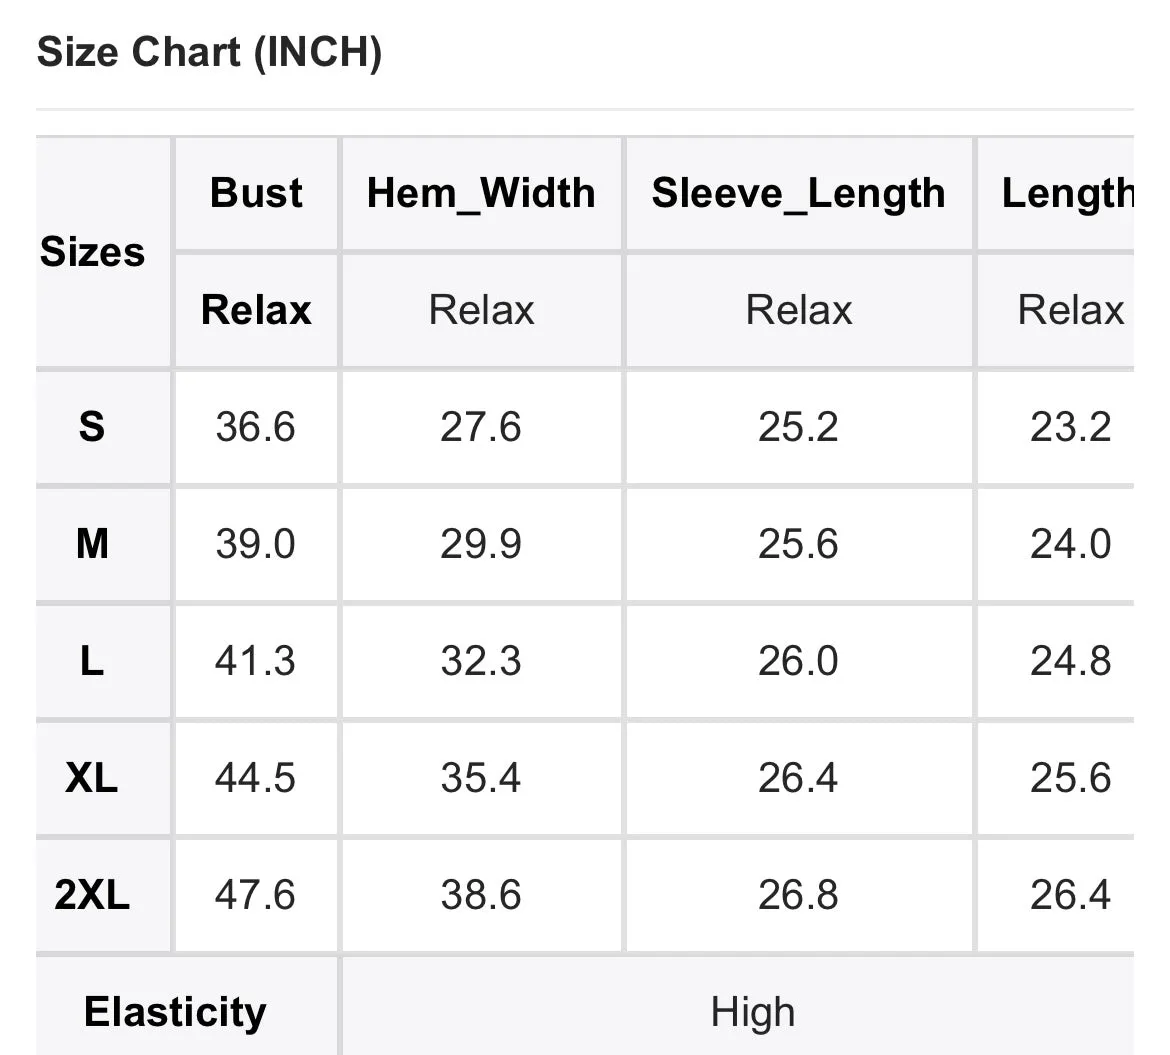Click the size M row label

pos(93,543)
